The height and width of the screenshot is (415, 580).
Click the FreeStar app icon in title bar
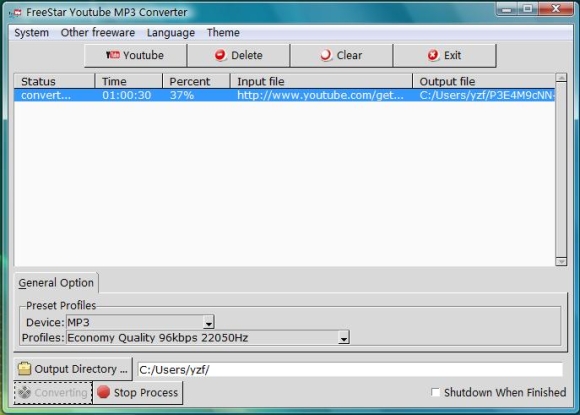pyautogui.click(x=16, y=13)
